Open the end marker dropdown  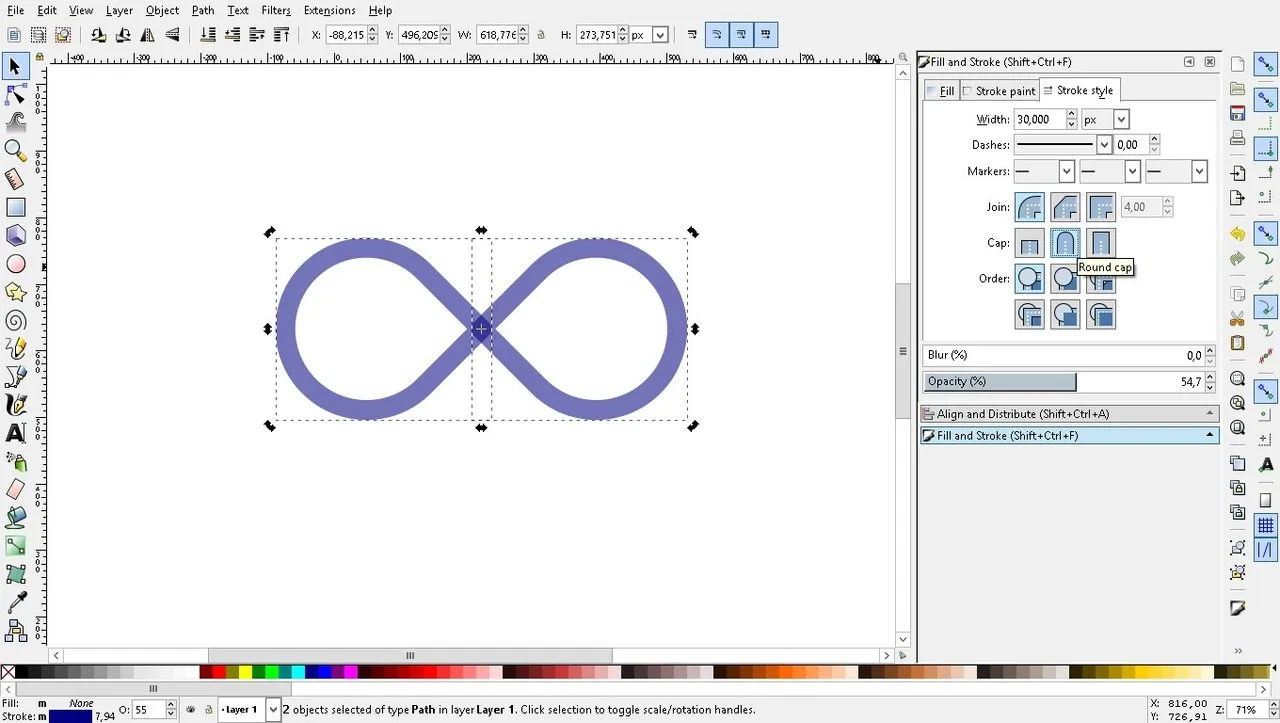point(1199,172)
